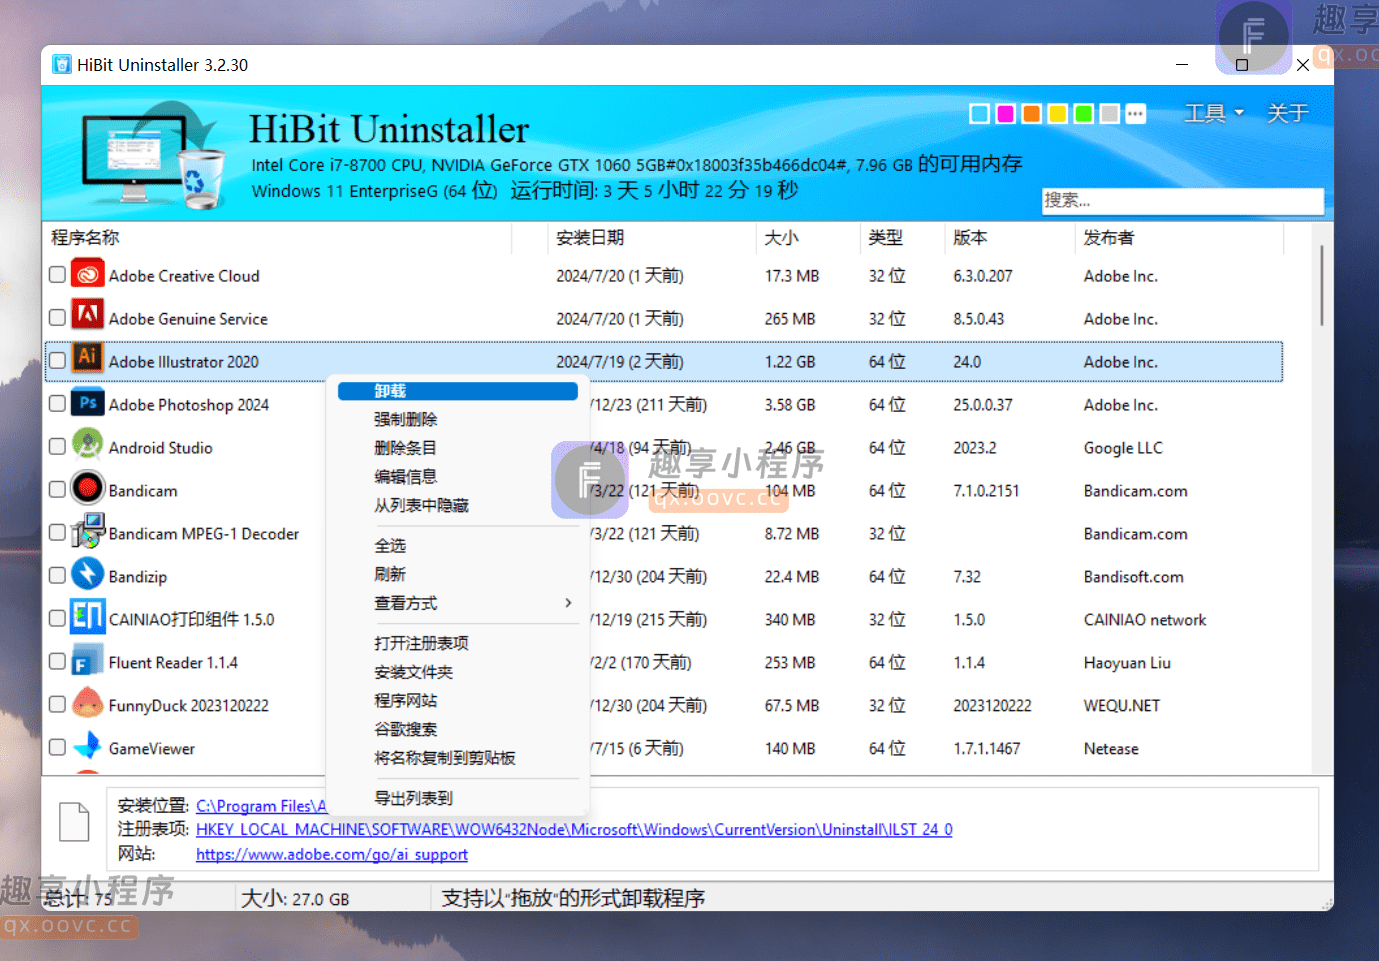Tick the Adobe Photoshop 2024 checkbox
The image size is (1379, 961).
pyautogui.click(x=57, y=404)
